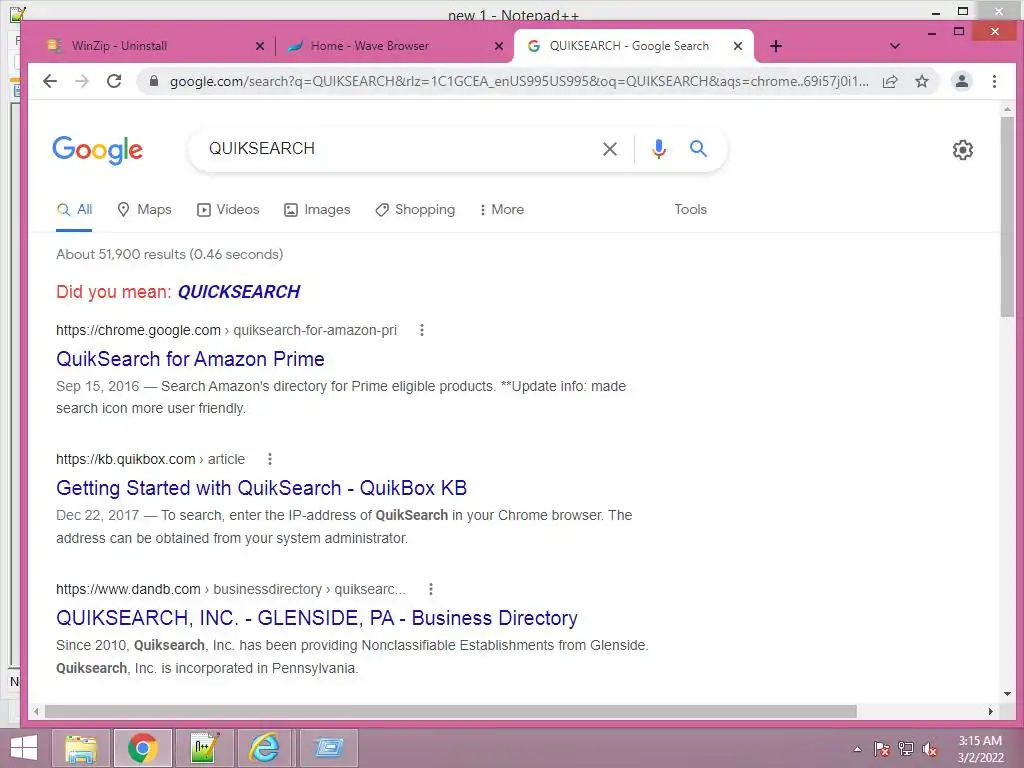The image size is (1024, 768).
Task: Open the Action Center flag icon
Action: pos(881,749)
